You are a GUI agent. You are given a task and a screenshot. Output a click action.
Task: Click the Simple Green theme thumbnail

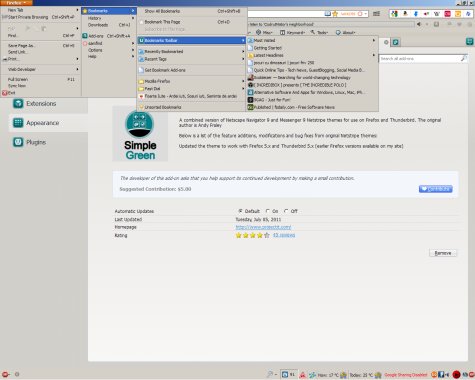pyautogui.click(x=140, y=134)
